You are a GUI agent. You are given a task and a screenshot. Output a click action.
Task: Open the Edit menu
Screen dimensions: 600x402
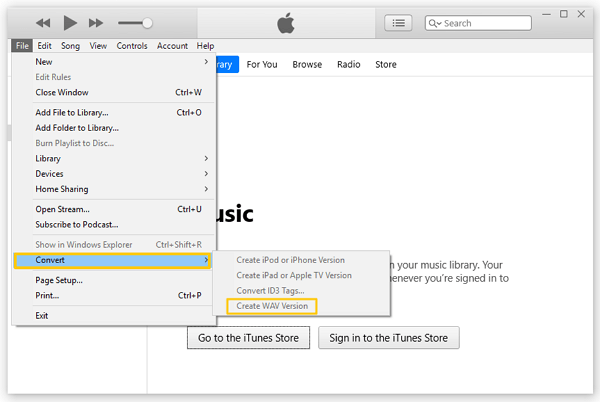point(44,46)
